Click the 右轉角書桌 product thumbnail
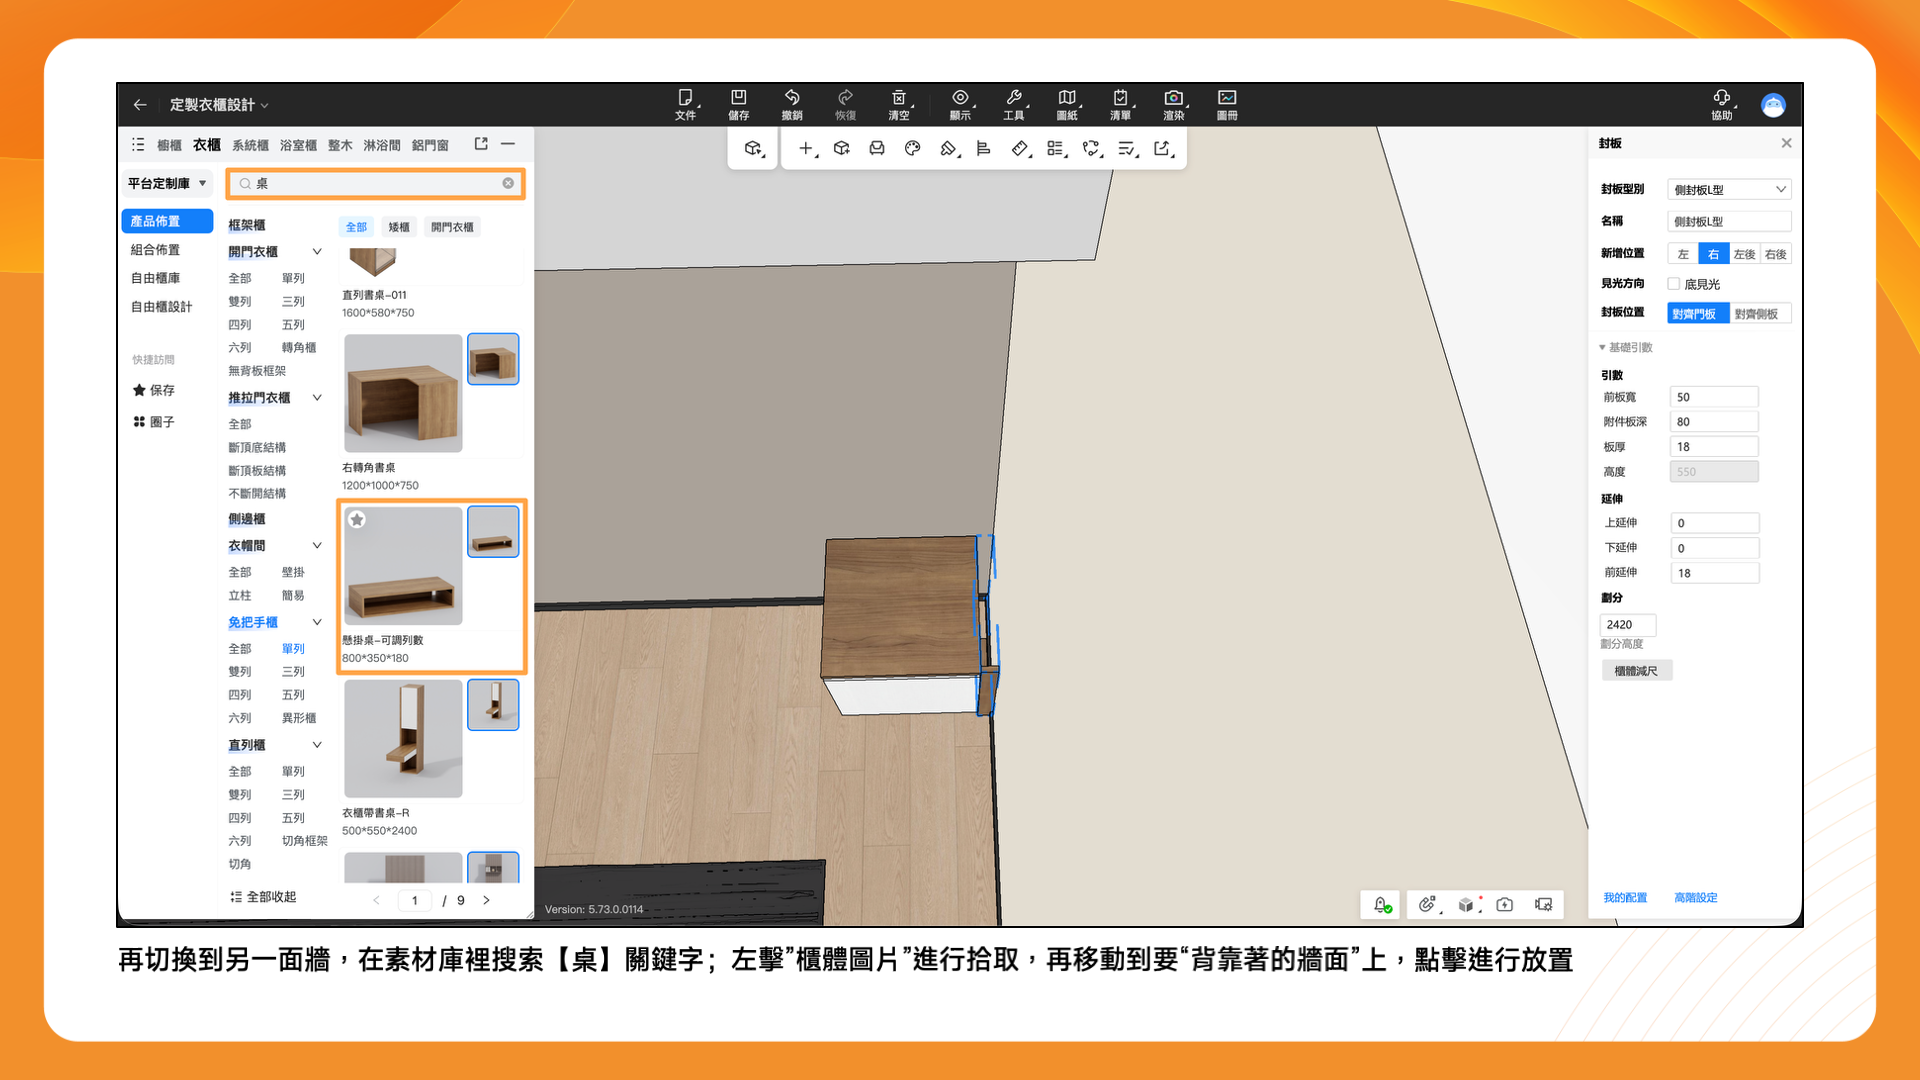This screenshot has height=1080, width=1920. pyautogui.click(x=403, y=393)
